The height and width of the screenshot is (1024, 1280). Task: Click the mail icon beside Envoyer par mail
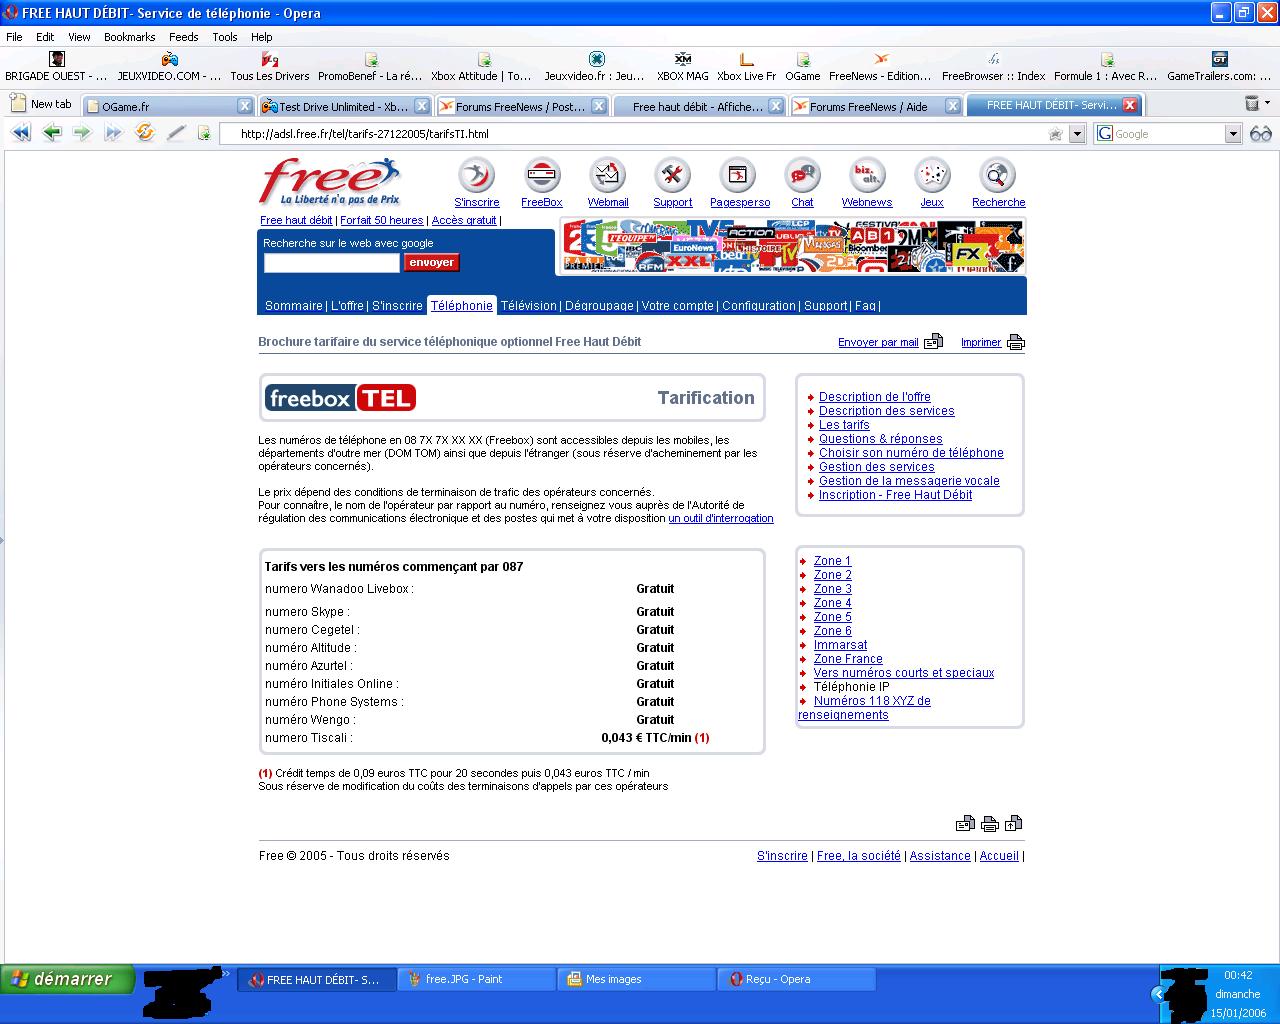[x=933, y=341]
